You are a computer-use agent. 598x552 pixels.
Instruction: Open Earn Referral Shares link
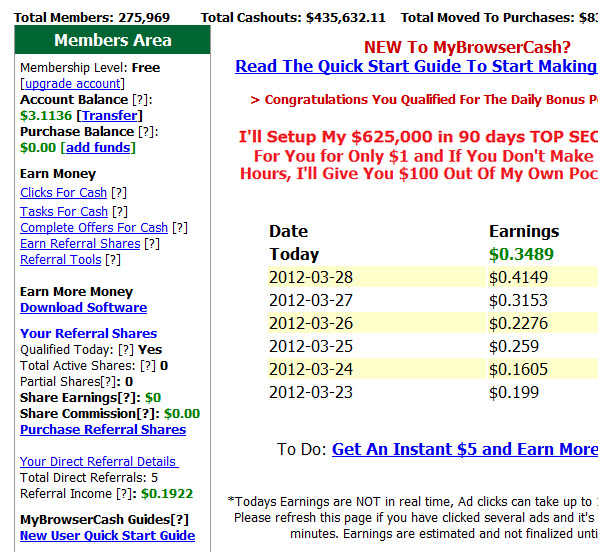point(80,243)
